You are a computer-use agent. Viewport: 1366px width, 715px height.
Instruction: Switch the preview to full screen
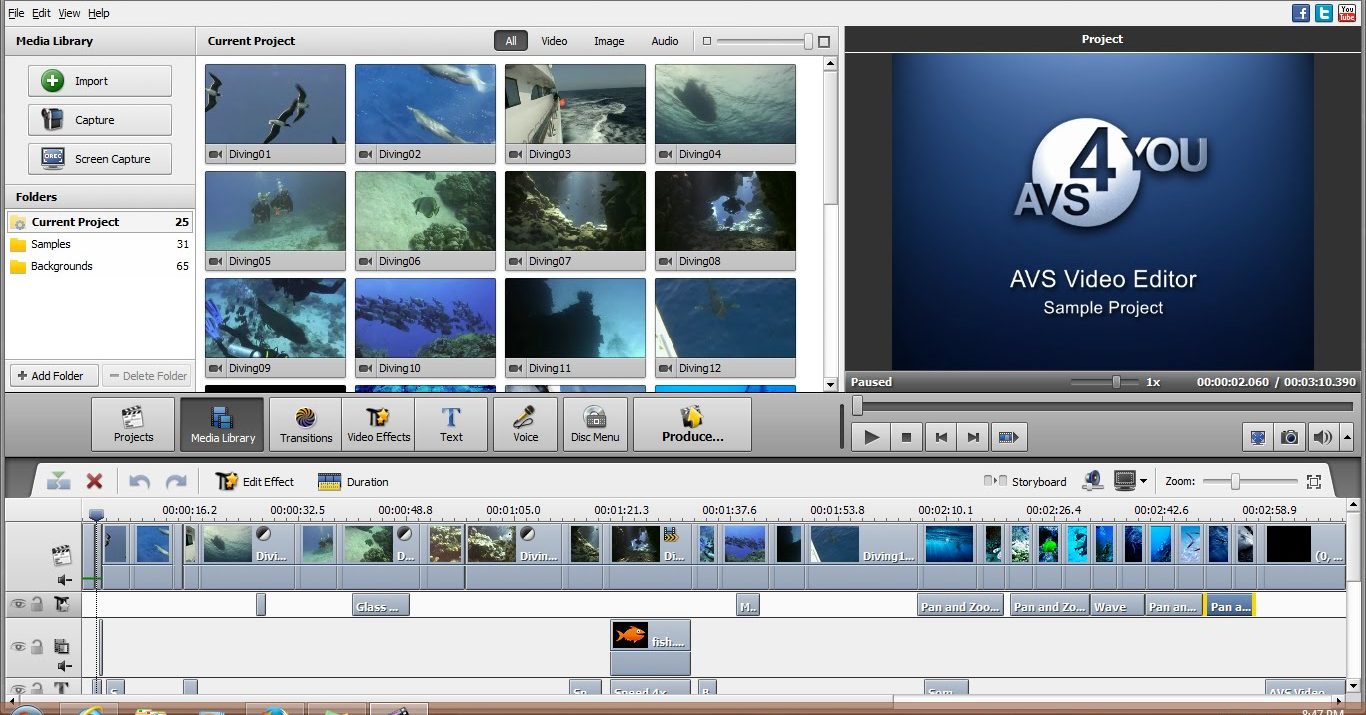(1258, 437)
